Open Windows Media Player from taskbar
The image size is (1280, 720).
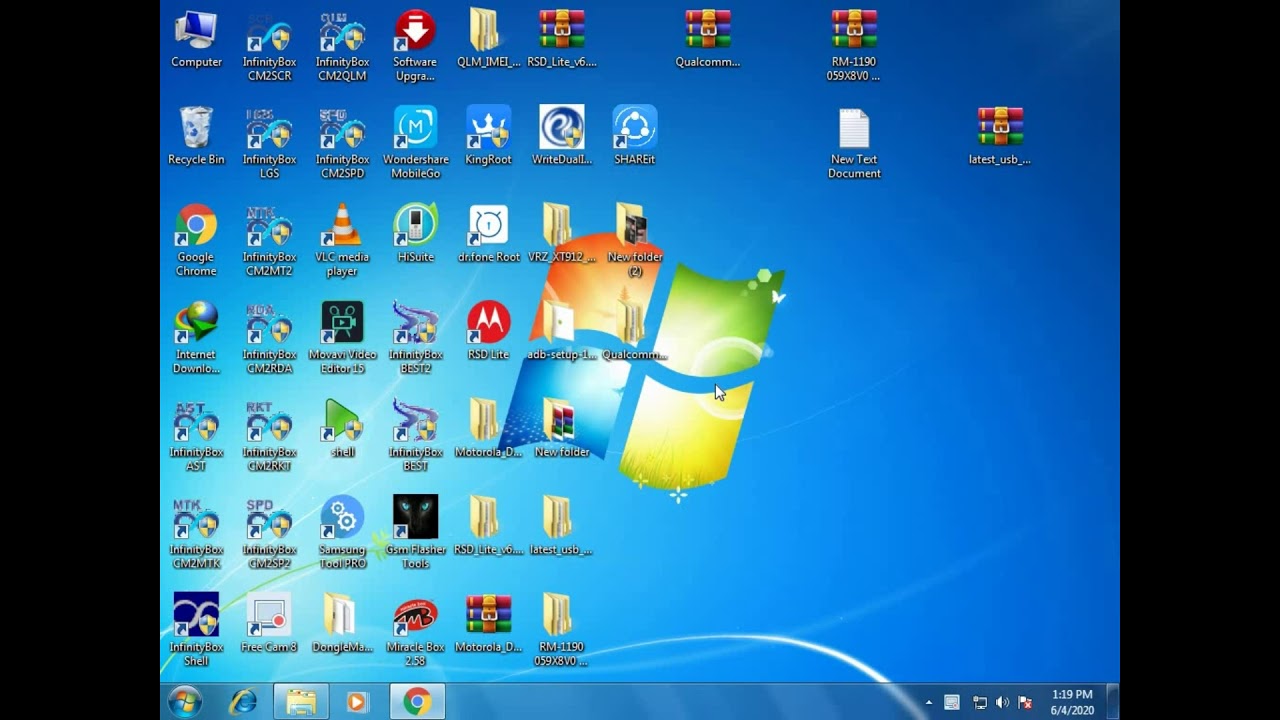coord(358,702)
